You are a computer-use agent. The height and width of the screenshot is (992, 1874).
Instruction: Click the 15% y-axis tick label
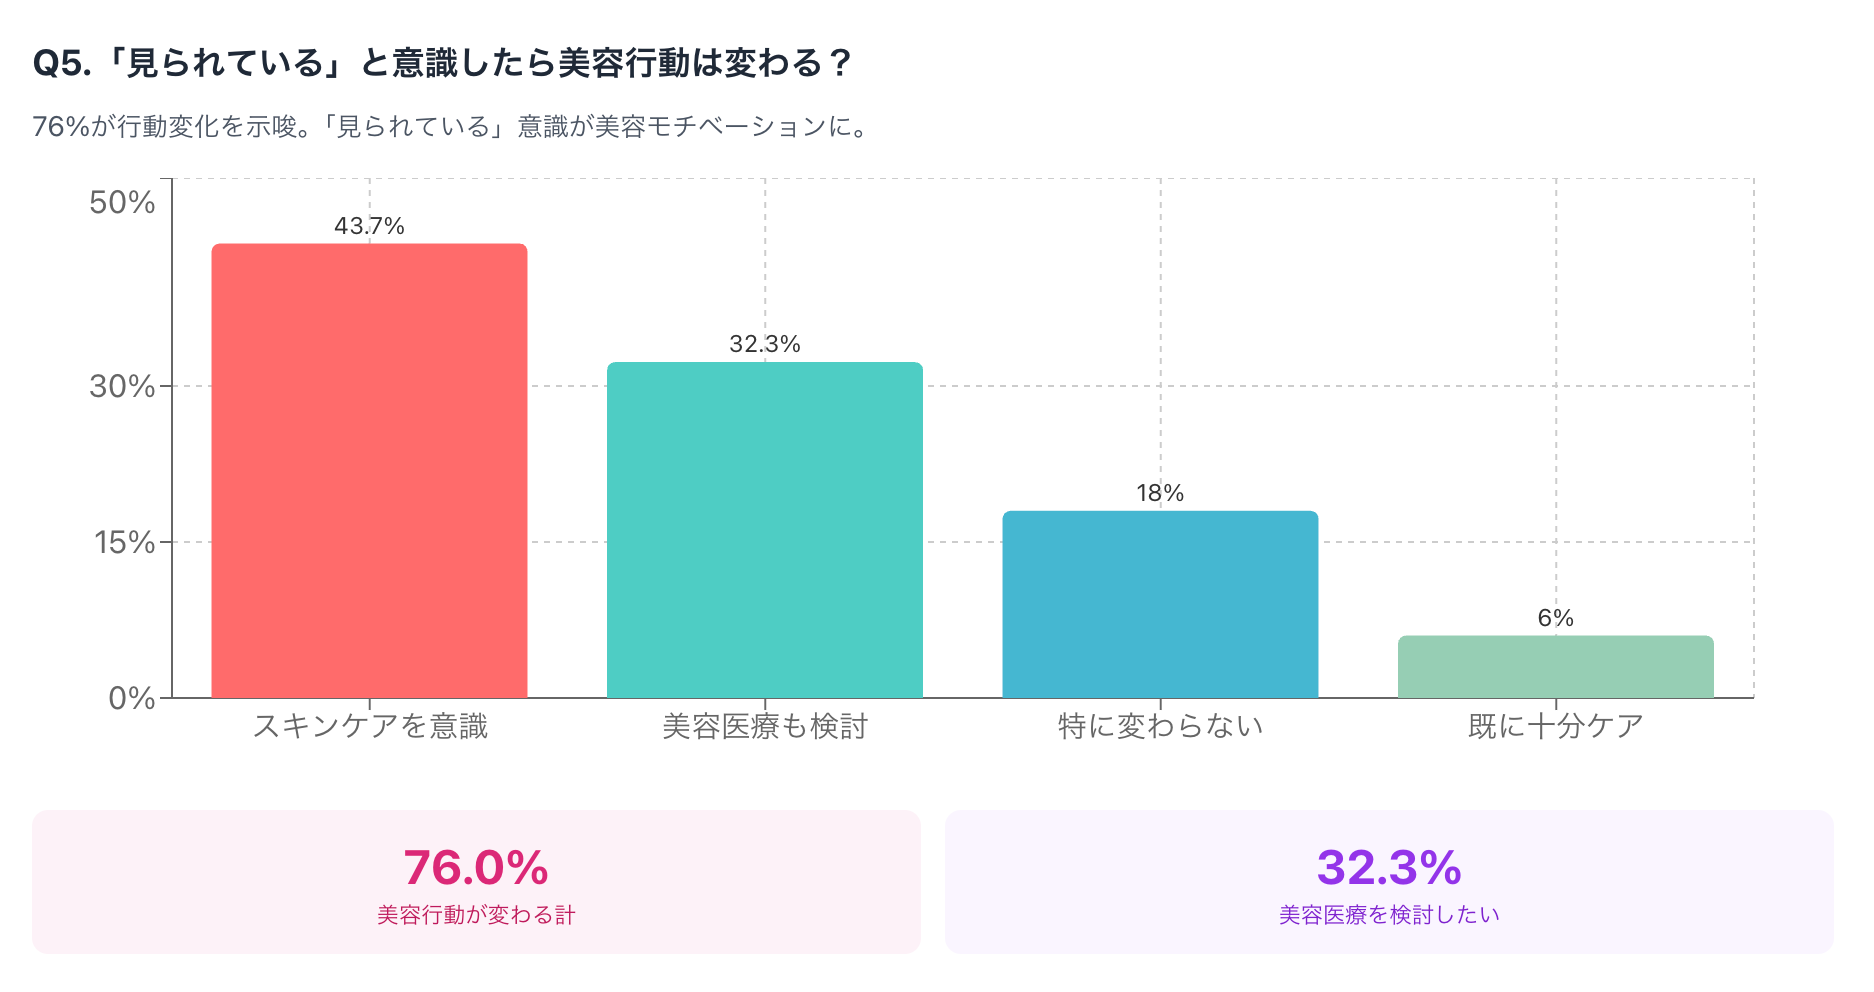pyautogui.click(x=124, y=542)
